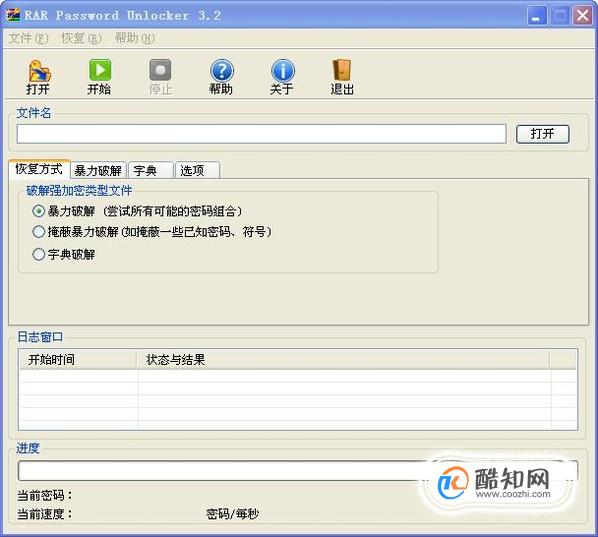Click the 文件名 input field
598x537 pixels.
tap(262, 134)
